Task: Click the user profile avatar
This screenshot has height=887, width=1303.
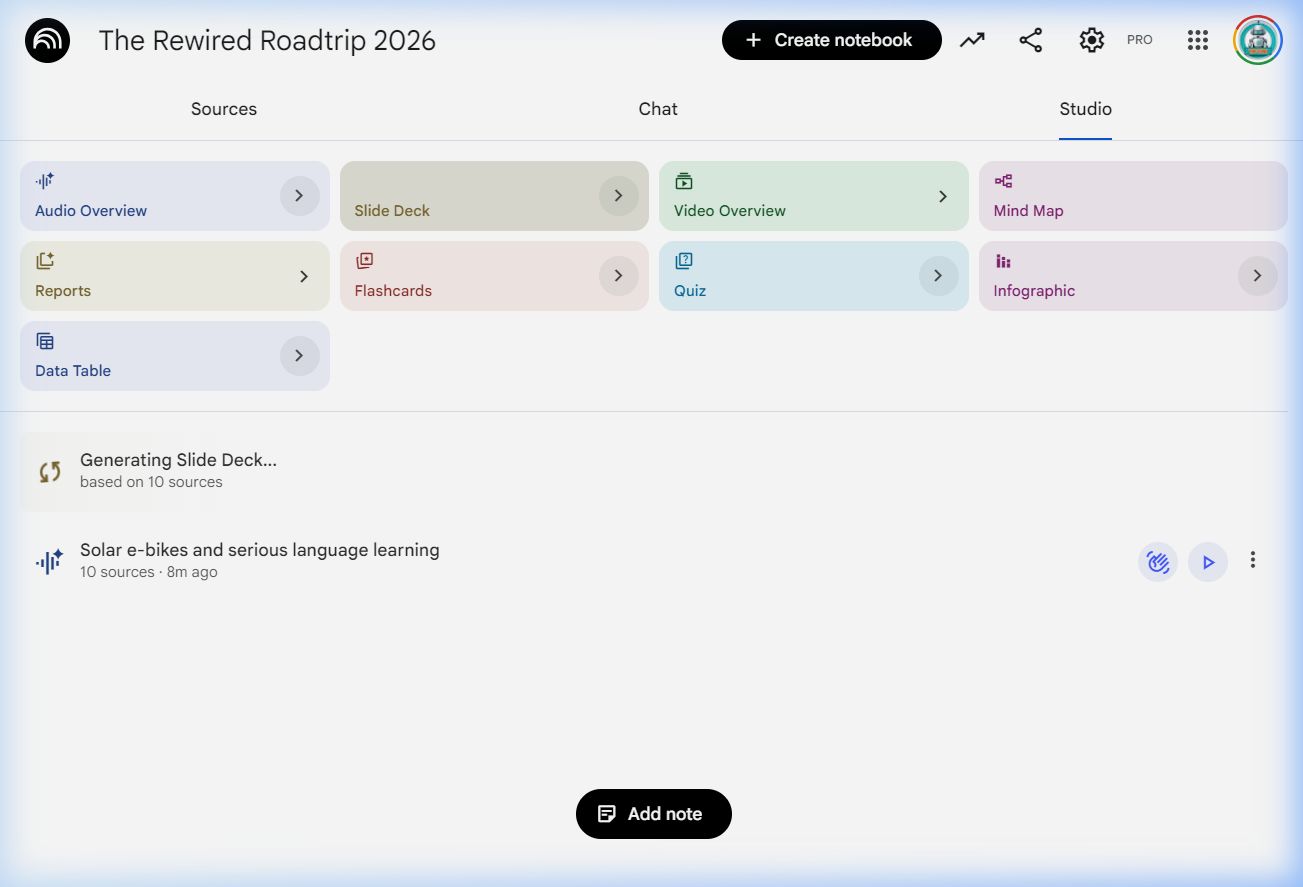Action: [x=1257, y=40]
